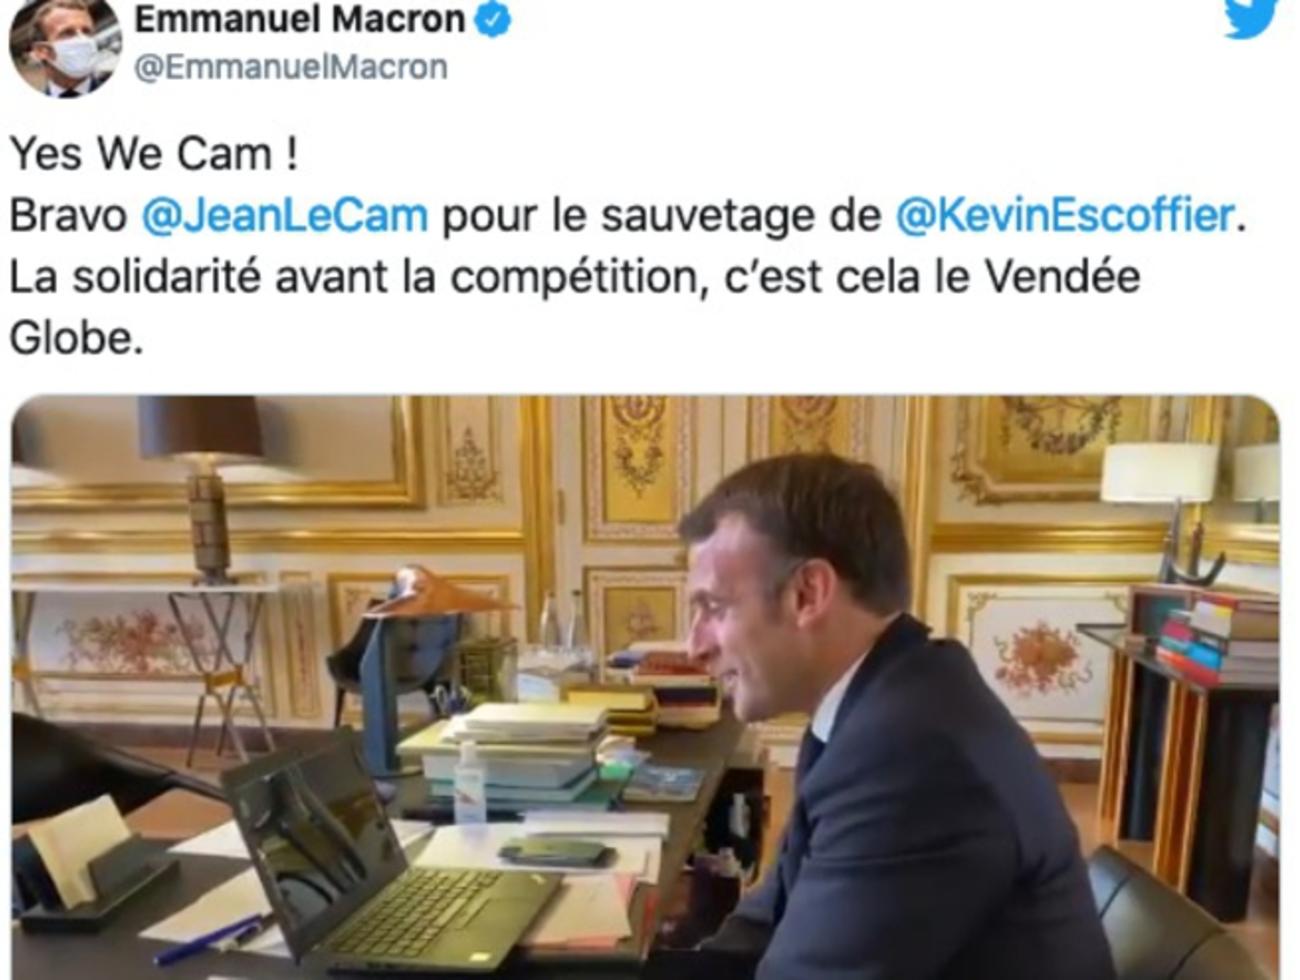Open the @KevinEscoffier mention

click(x=1065, y=216)
